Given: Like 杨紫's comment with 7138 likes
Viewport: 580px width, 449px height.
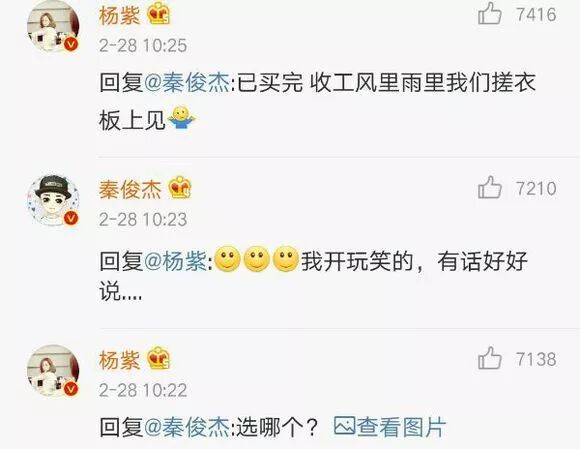Looking at the screenshot, I should click(x=490, y=358).
